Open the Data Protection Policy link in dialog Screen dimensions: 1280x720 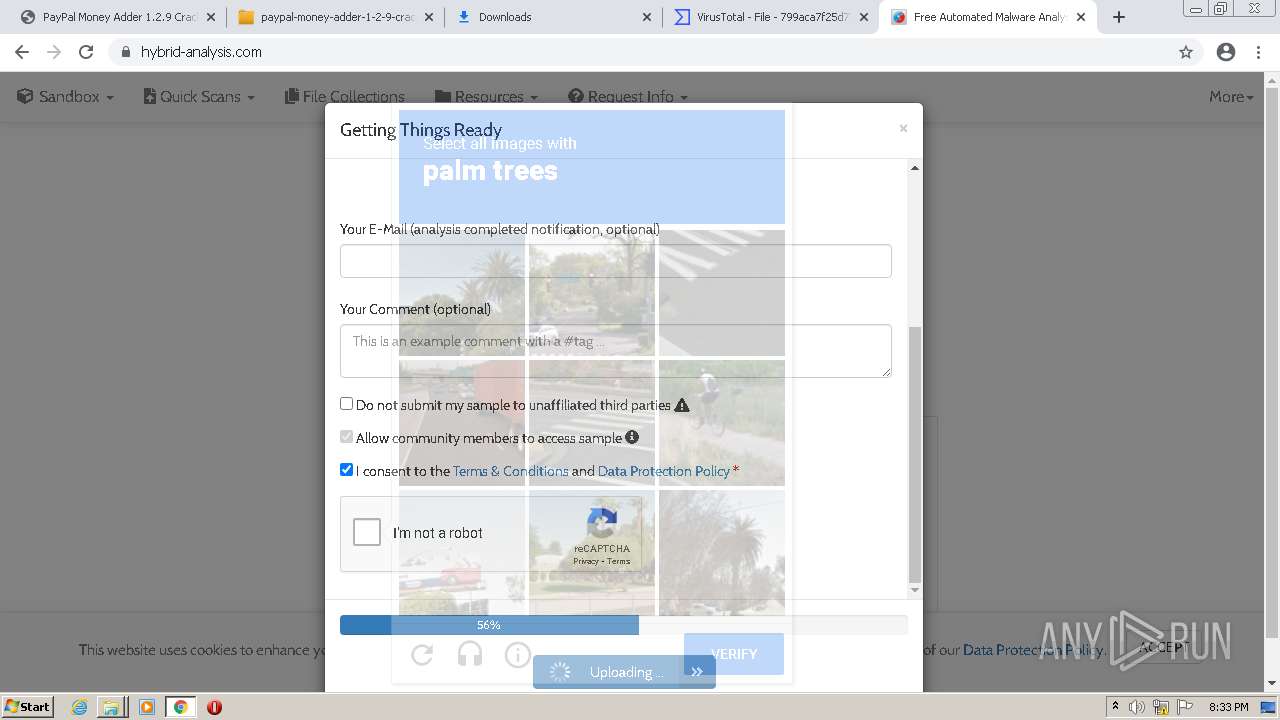pos(664,471)
